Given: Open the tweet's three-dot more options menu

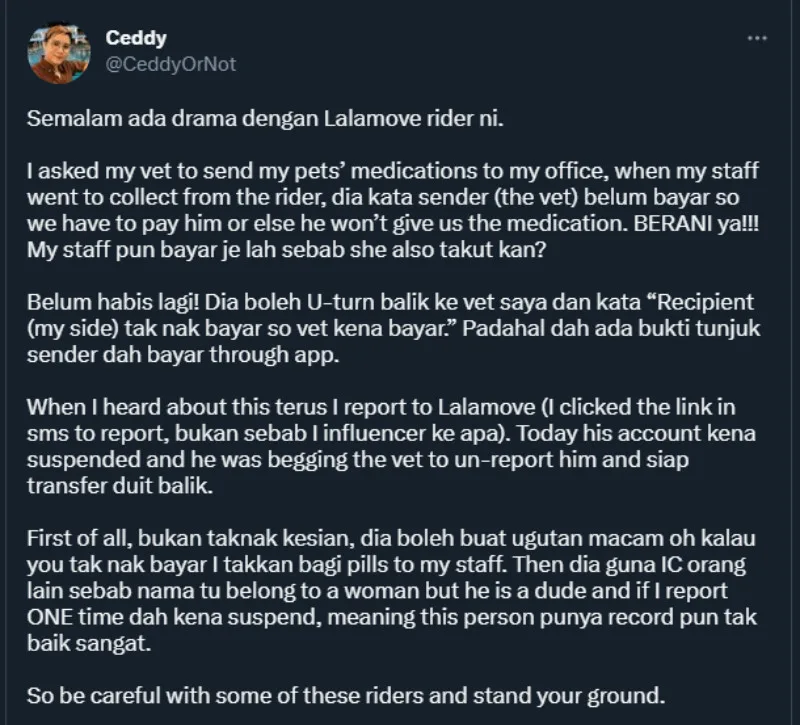Looking at the screenshot, I should (758, 38).
